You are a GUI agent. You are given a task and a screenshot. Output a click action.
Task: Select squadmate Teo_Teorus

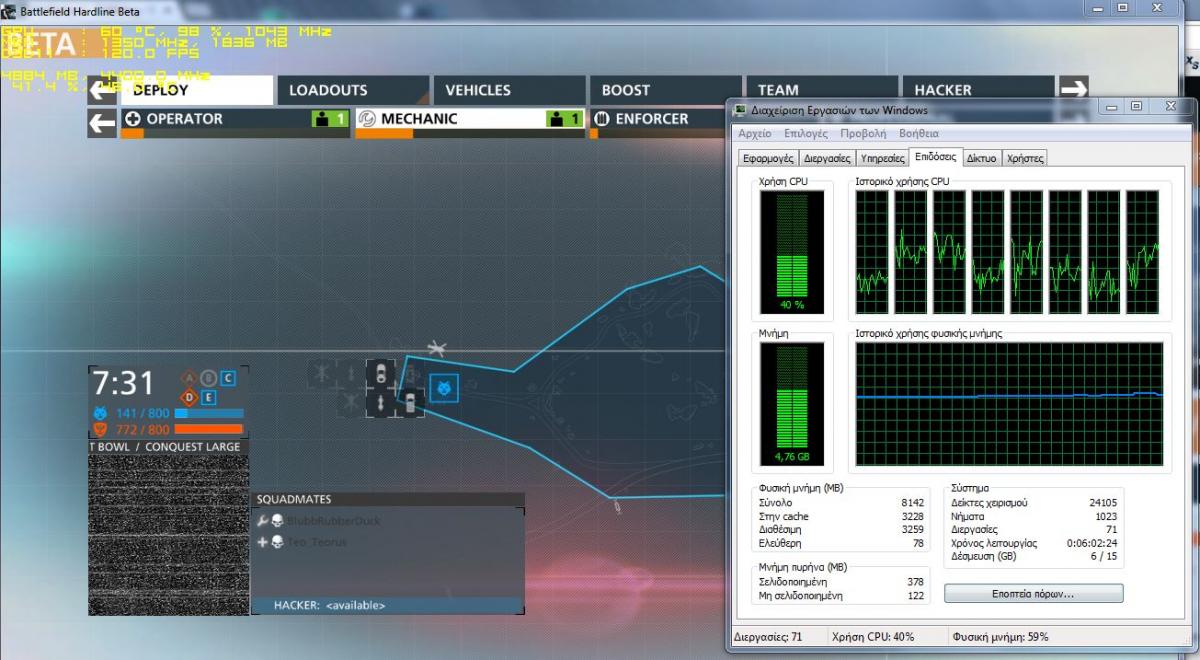(x=318, y=542)
